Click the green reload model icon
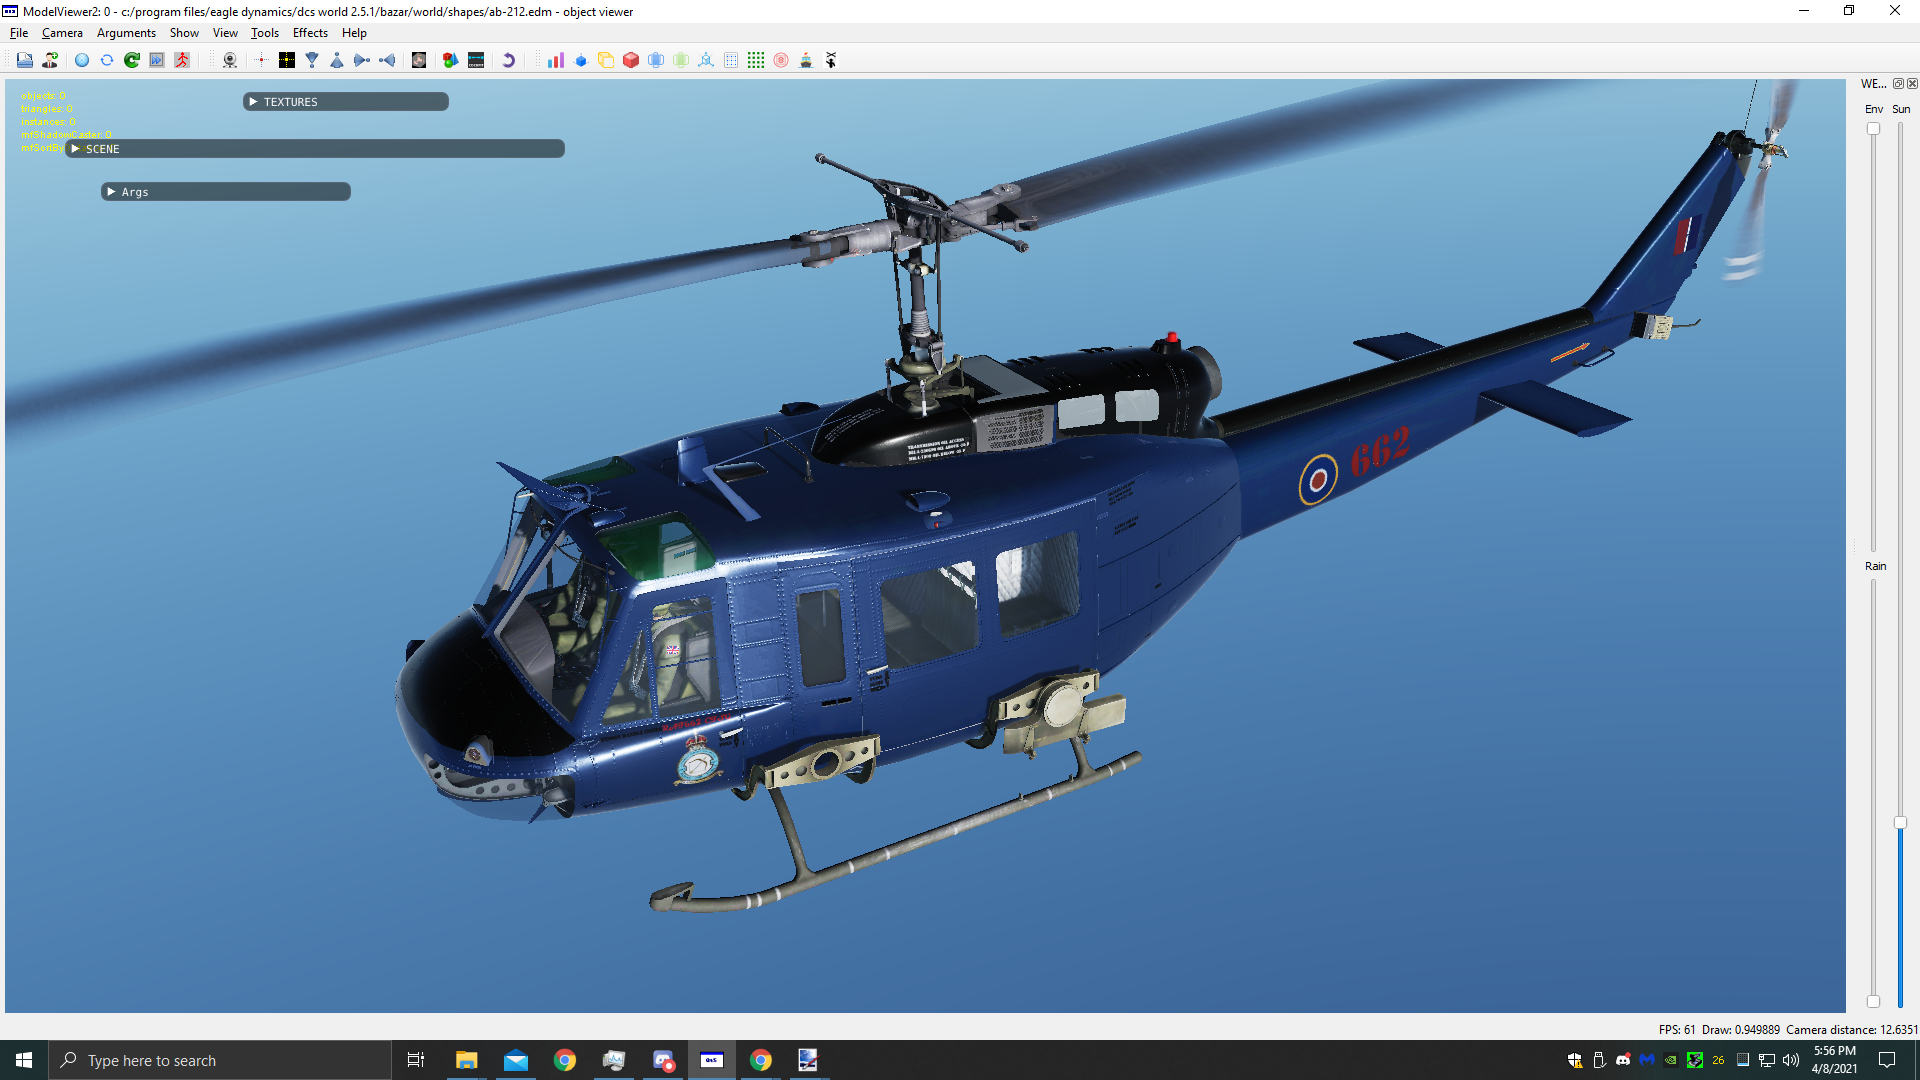Image resolution: width=1920 pixels, height=1080 pixels. pyautogui.click(x=132, y=60)
